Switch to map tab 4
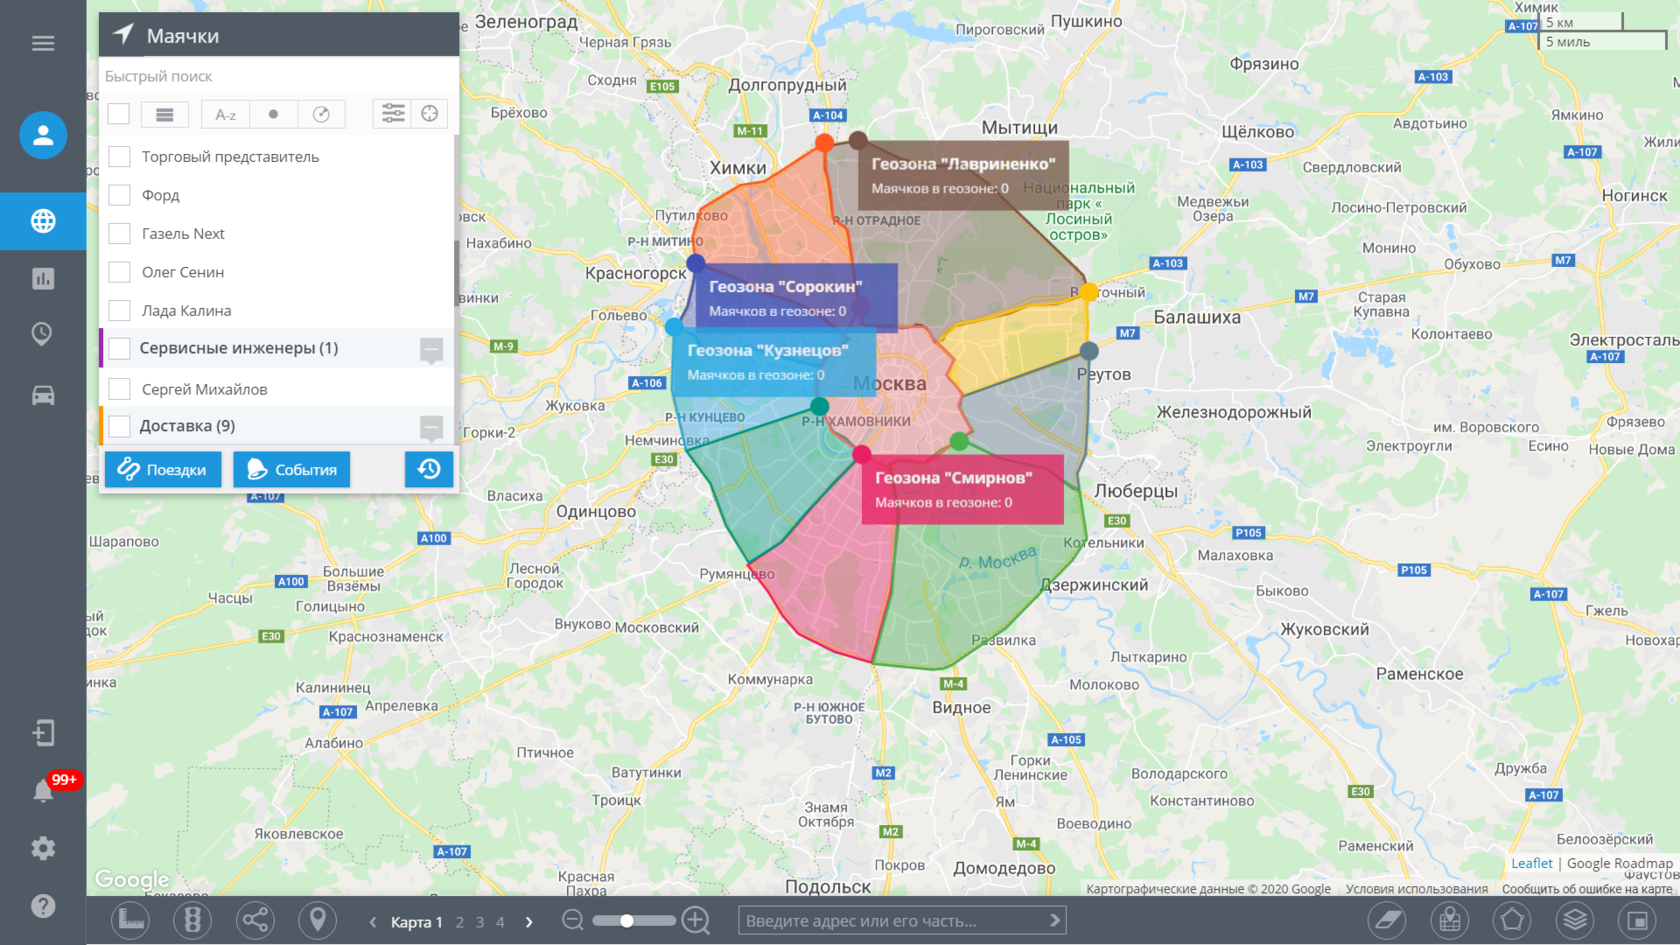Viewport: 1680px width, 945px height. click(x=500, y=922)
